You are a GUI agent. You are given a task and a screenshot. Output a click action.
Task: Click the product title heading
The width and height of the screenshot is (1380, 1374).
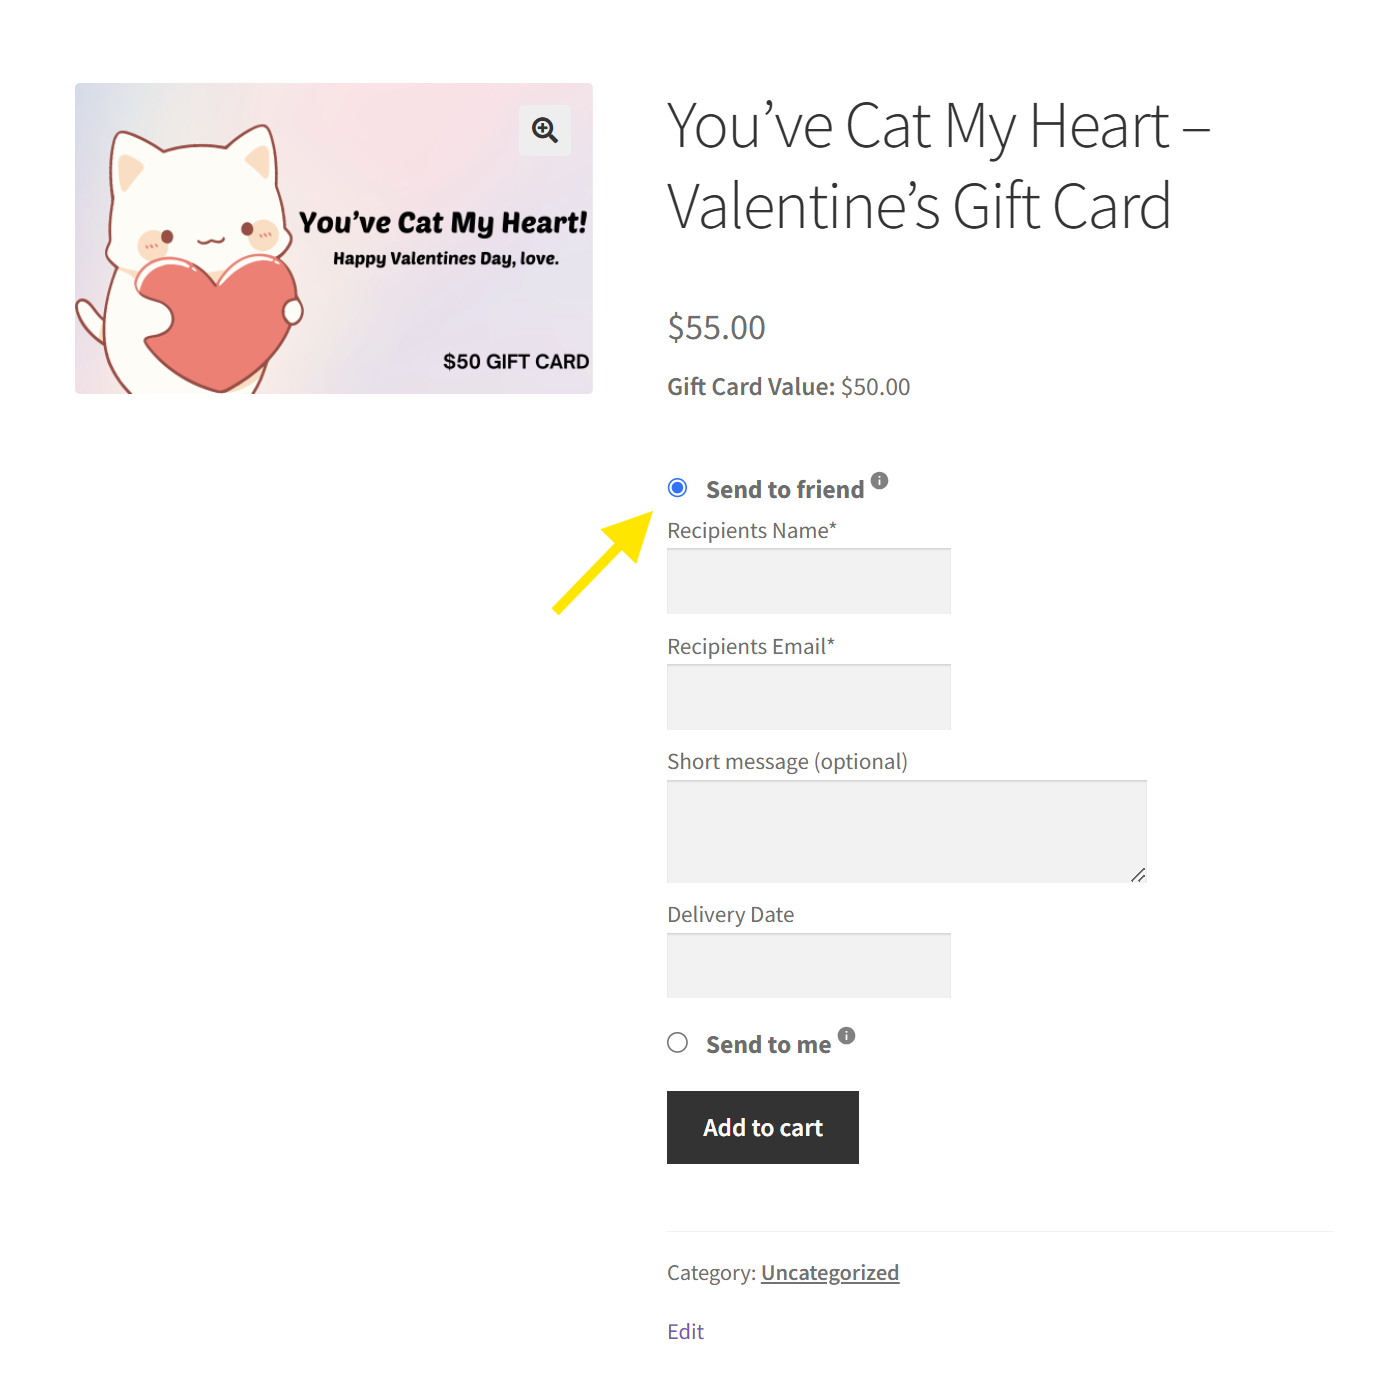click(938, 166)
